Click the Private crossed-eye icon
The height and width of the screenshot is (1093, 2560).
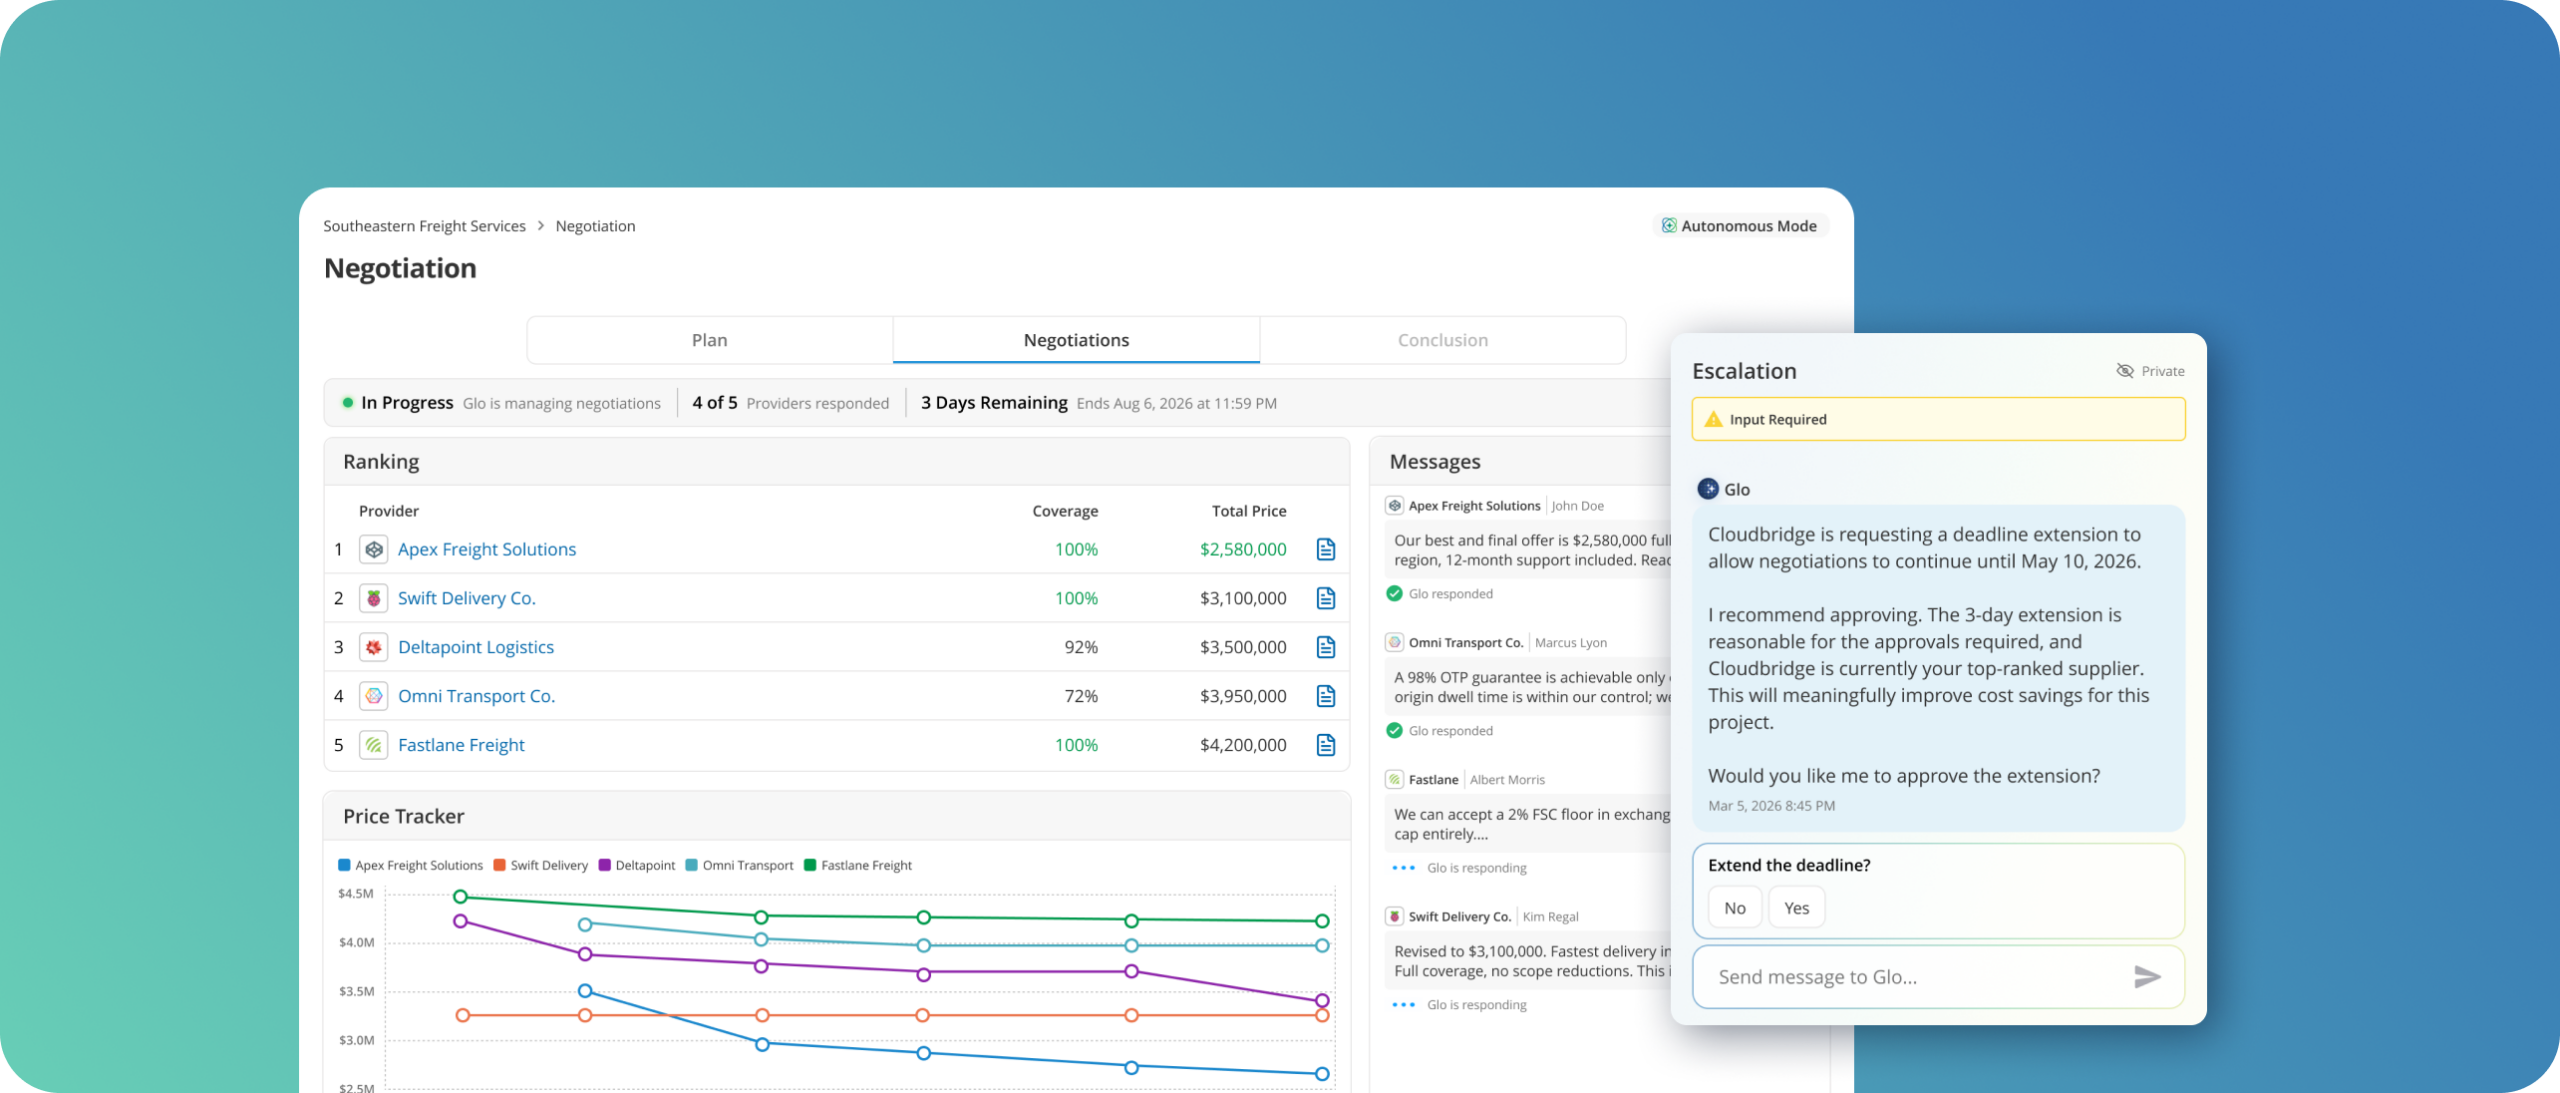click(x=2125, y=371)
